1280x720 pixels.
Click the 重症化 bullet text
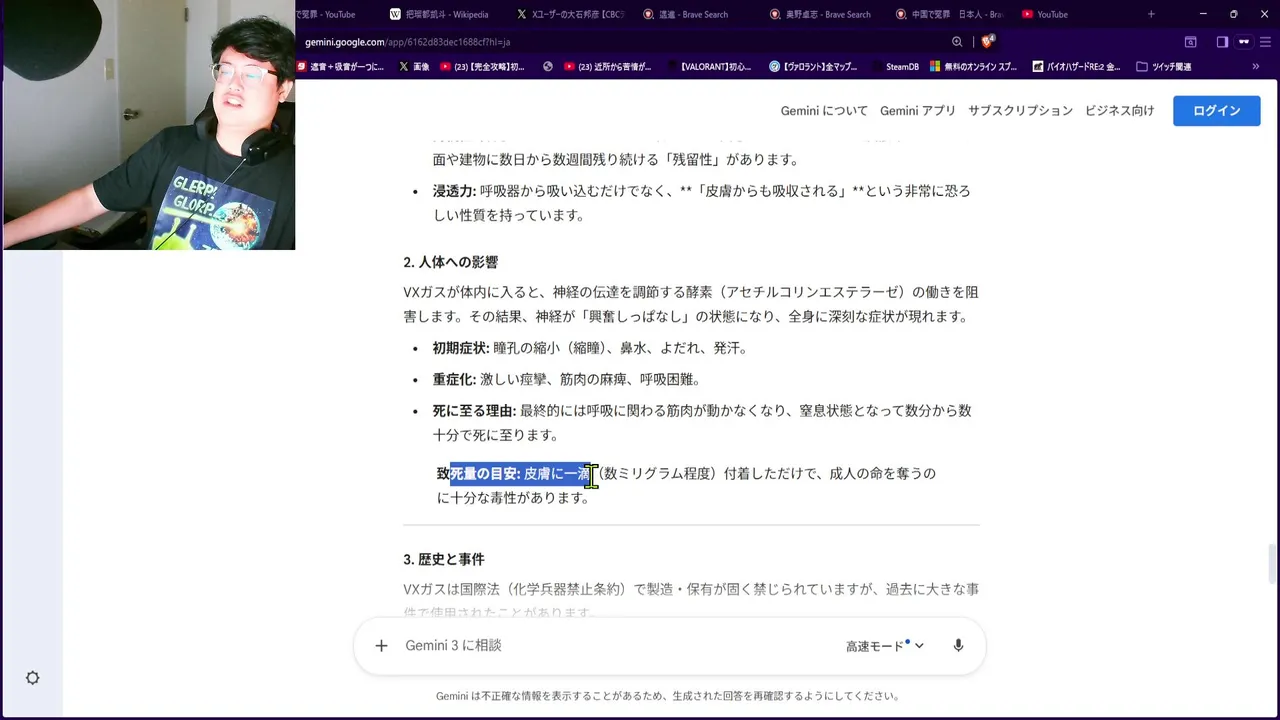pos(567,380)
